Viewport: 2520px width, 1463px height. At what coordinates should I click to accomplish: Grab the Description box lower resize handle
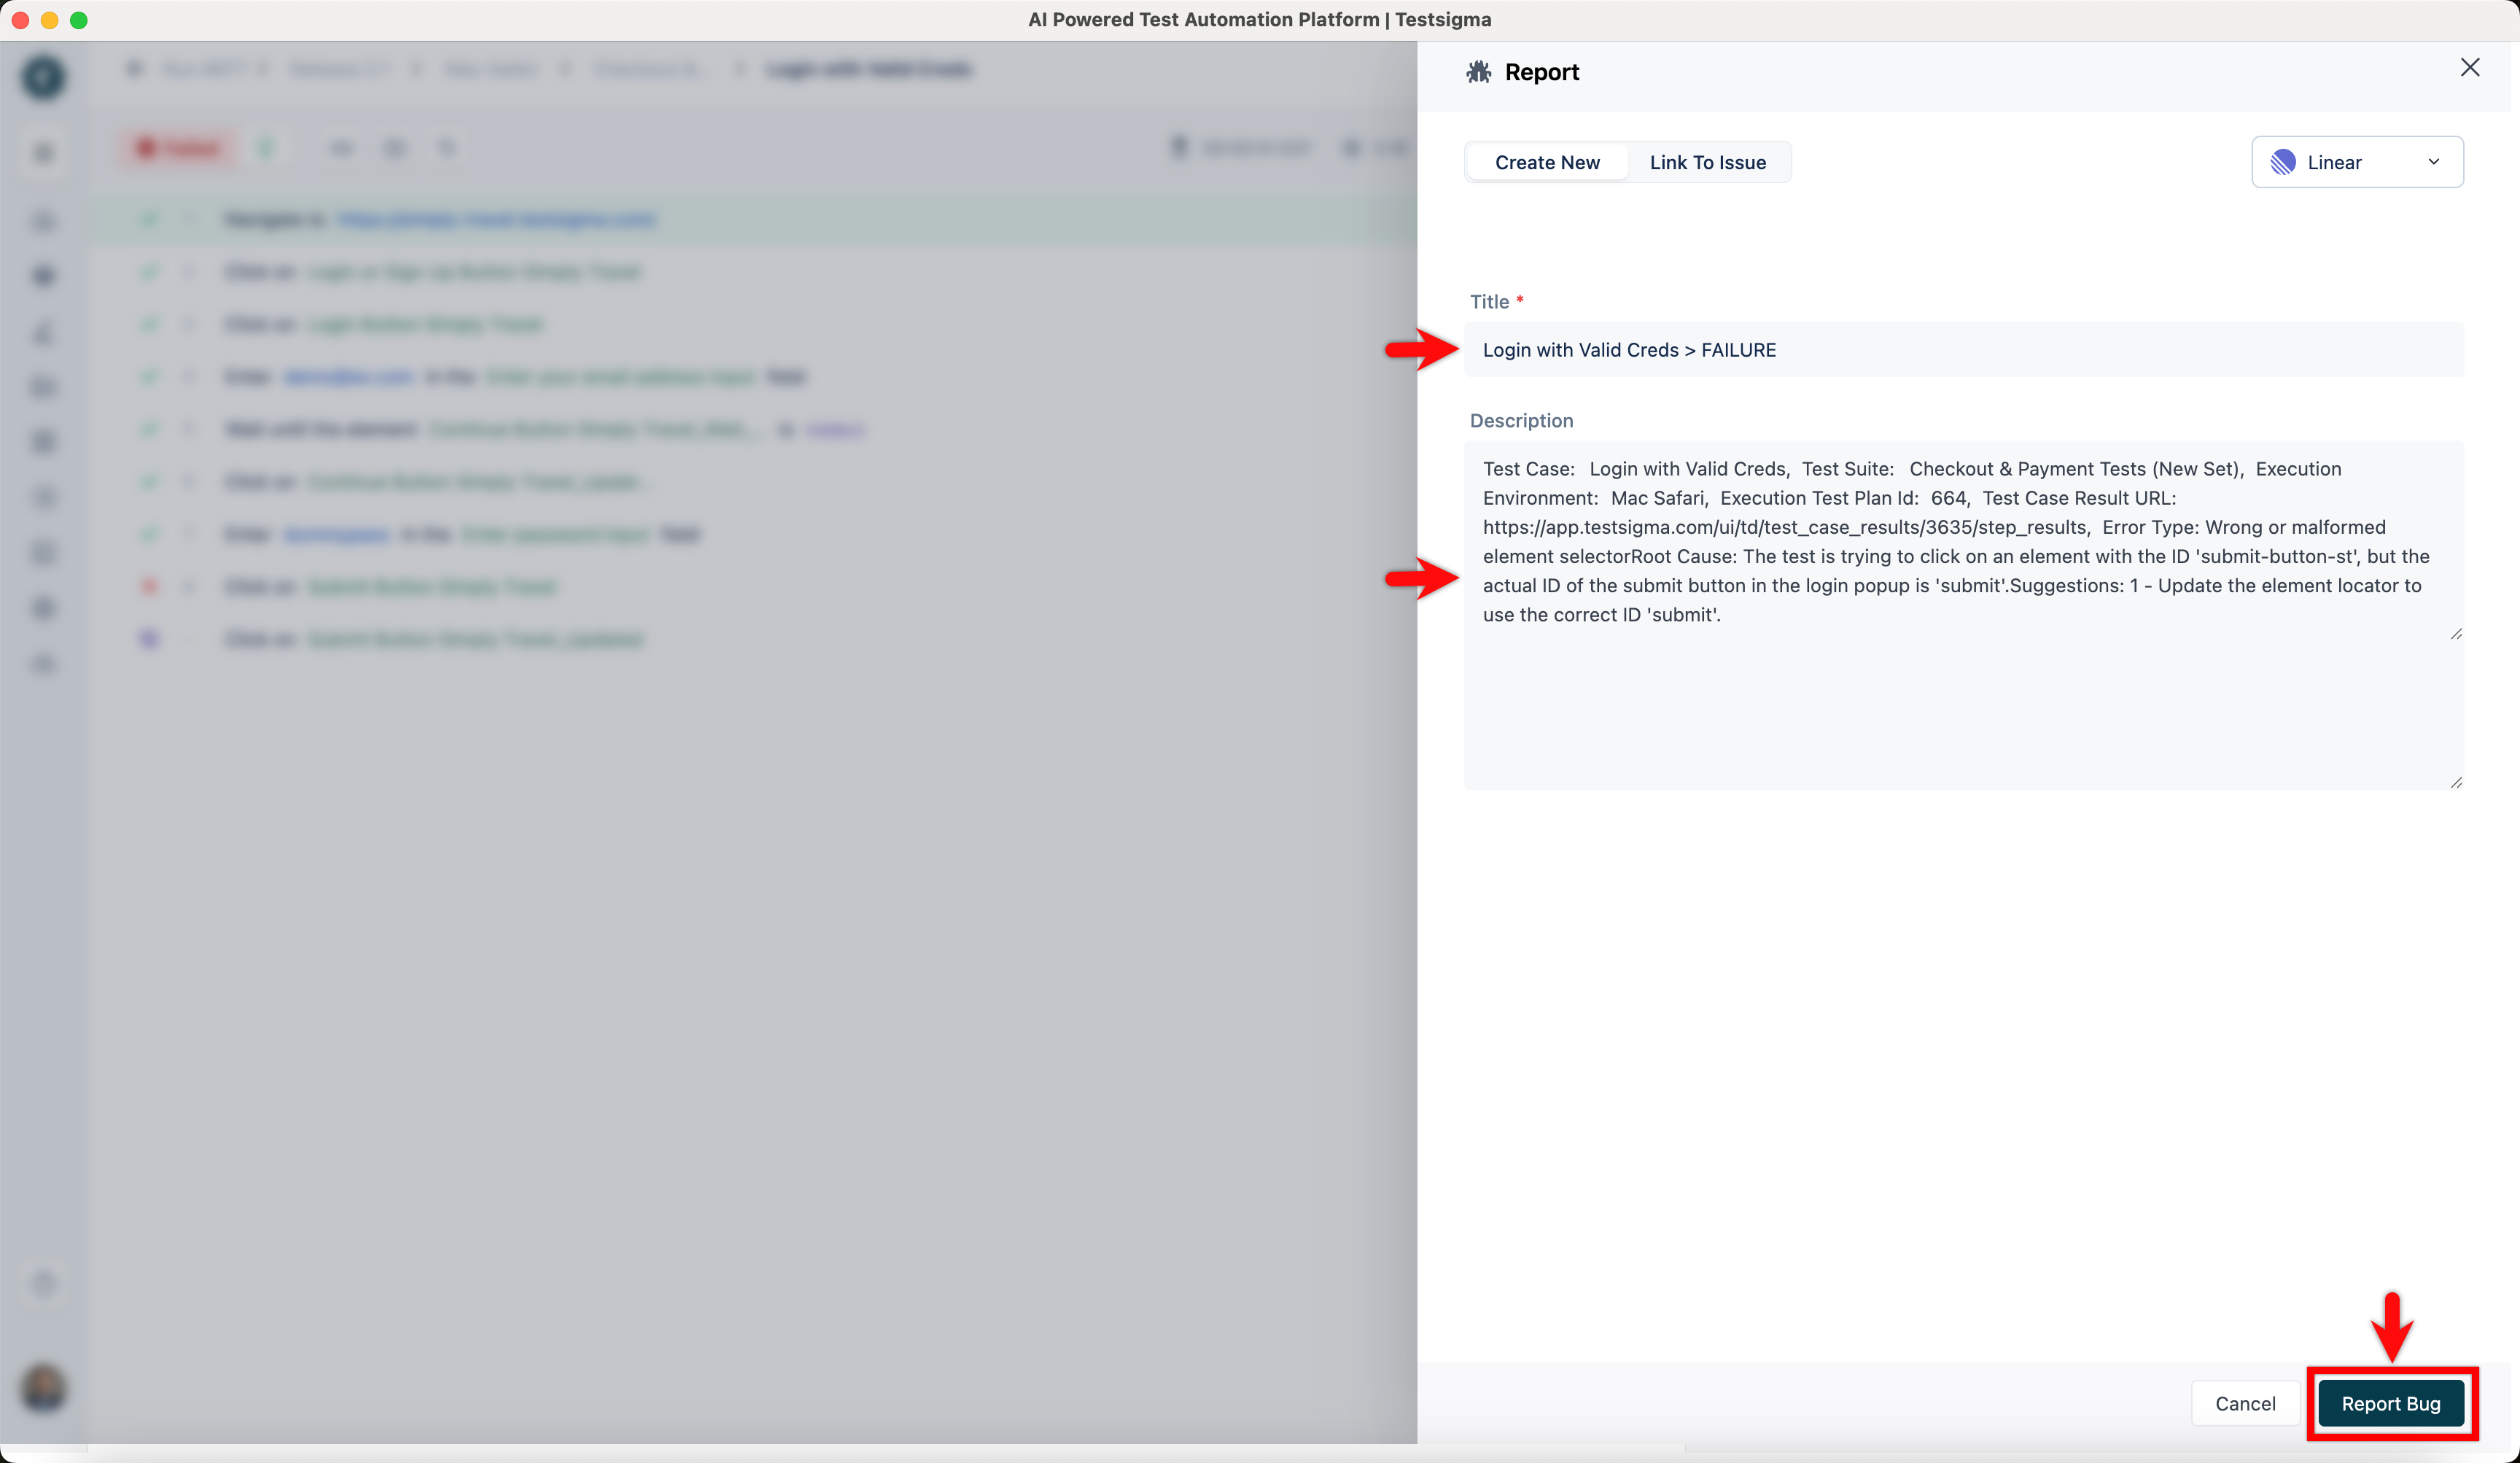click(x=2456, y=782)
